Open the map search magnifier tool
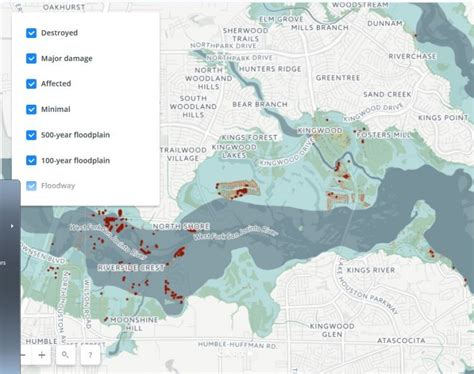Viewport: 474px width, 374px height. 65,355
